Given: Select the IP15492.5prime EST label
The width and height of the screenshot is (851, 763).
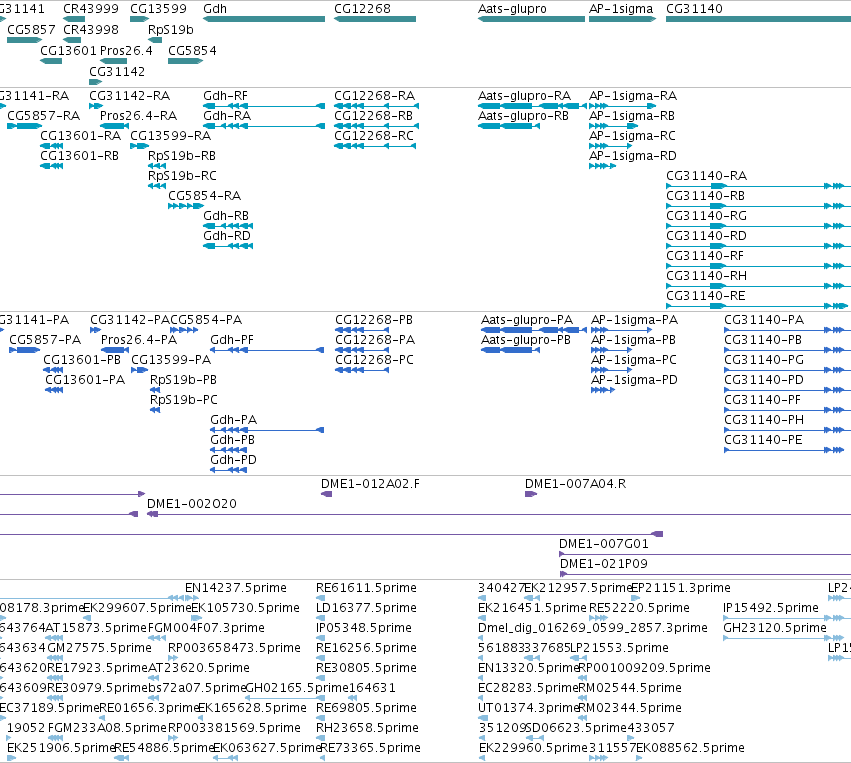Looking at the screenshot, I should (771, 608).
